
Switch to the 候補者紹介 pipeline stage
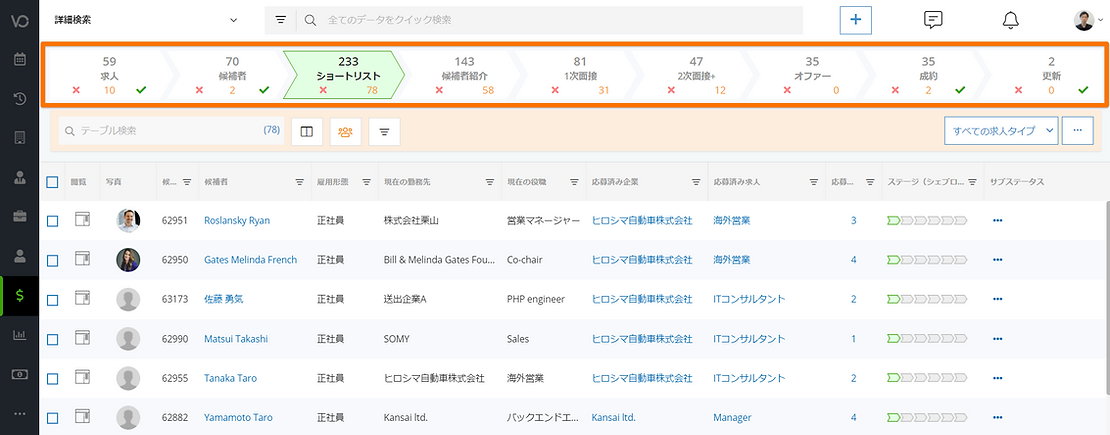pyautogui.click(x=464, y=75)
